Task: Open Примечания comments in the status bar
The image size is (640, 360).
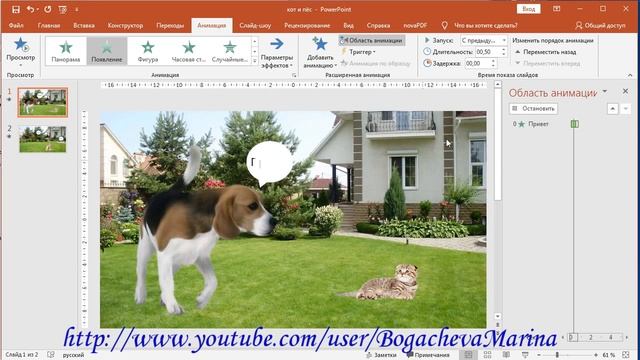Action: [x=428, y=355]
